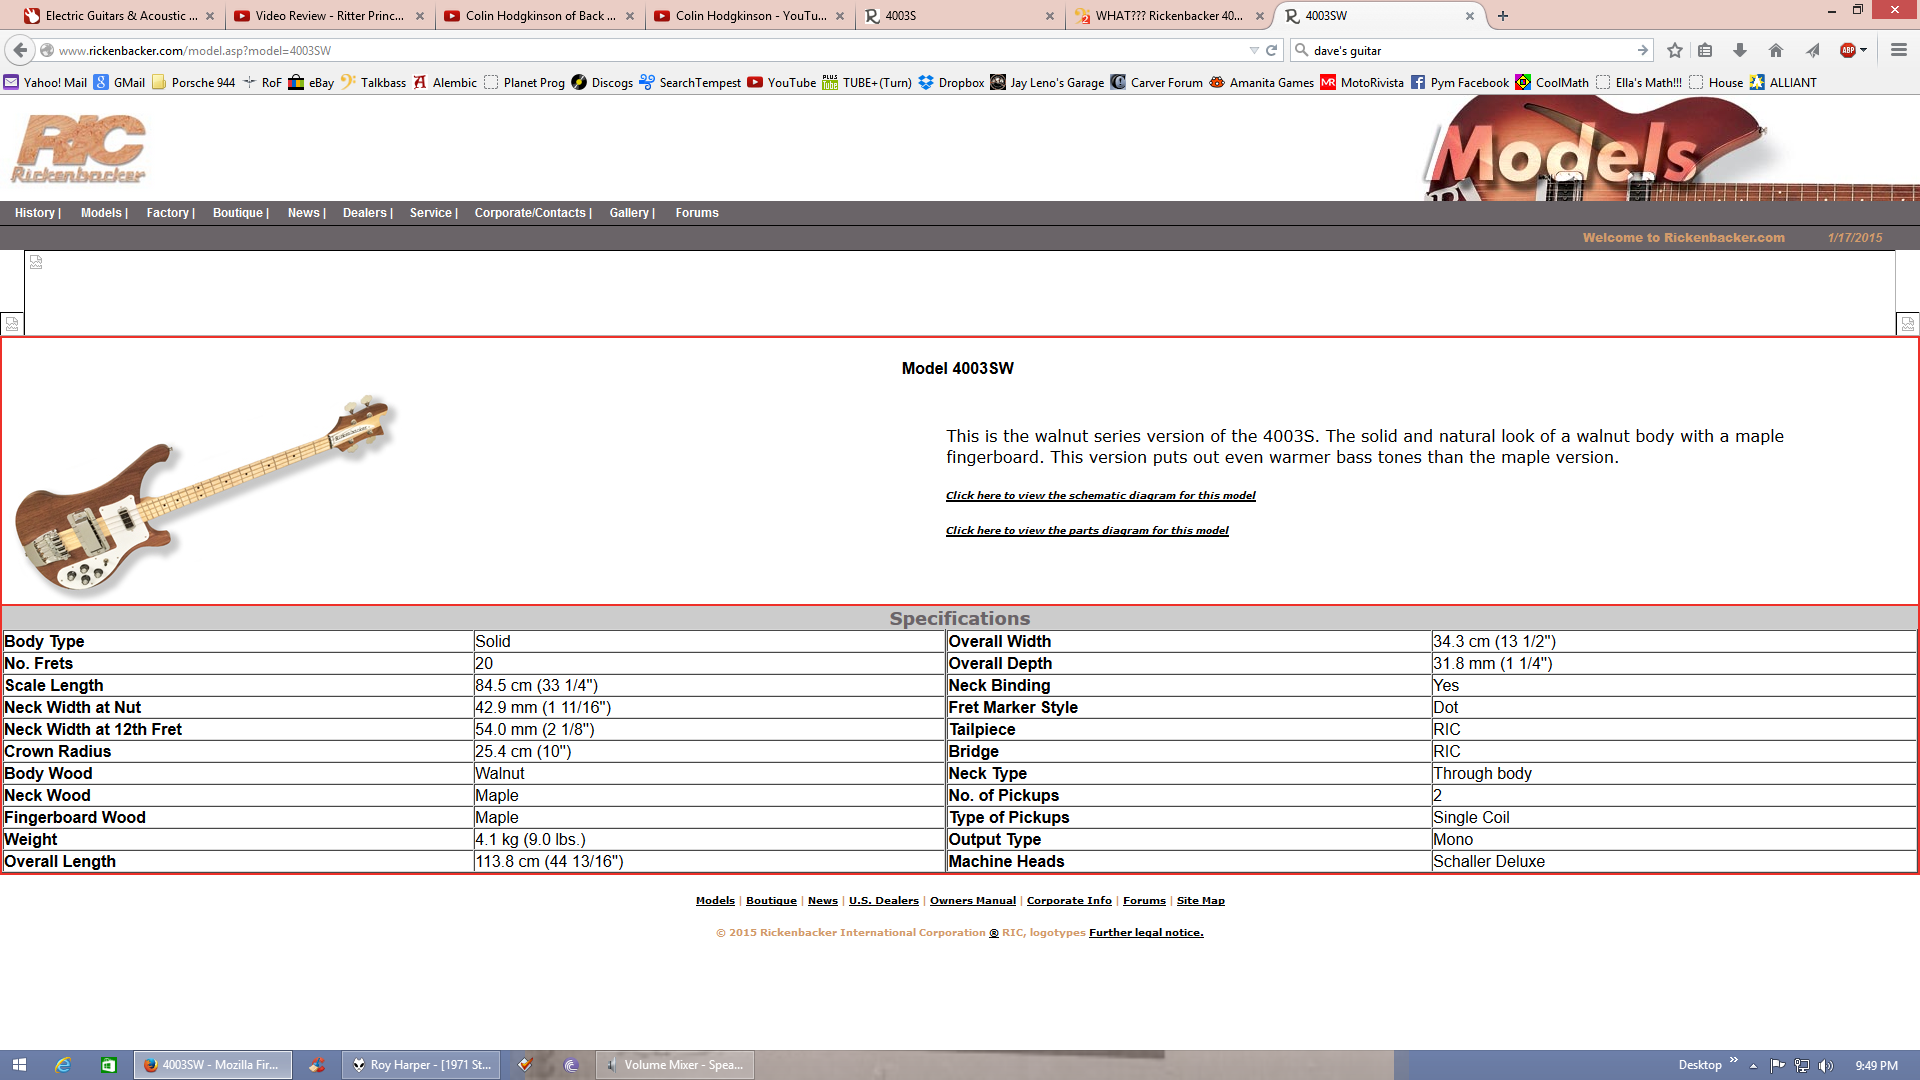Click the system clock showing 9:49 PM
Viewport: 1920px width, 1080px height.
point(1877,1066)
